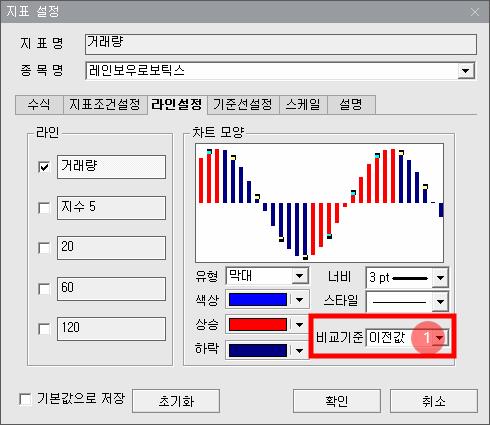Expand the 색상 color dropdown arrow

coord(299,300)
